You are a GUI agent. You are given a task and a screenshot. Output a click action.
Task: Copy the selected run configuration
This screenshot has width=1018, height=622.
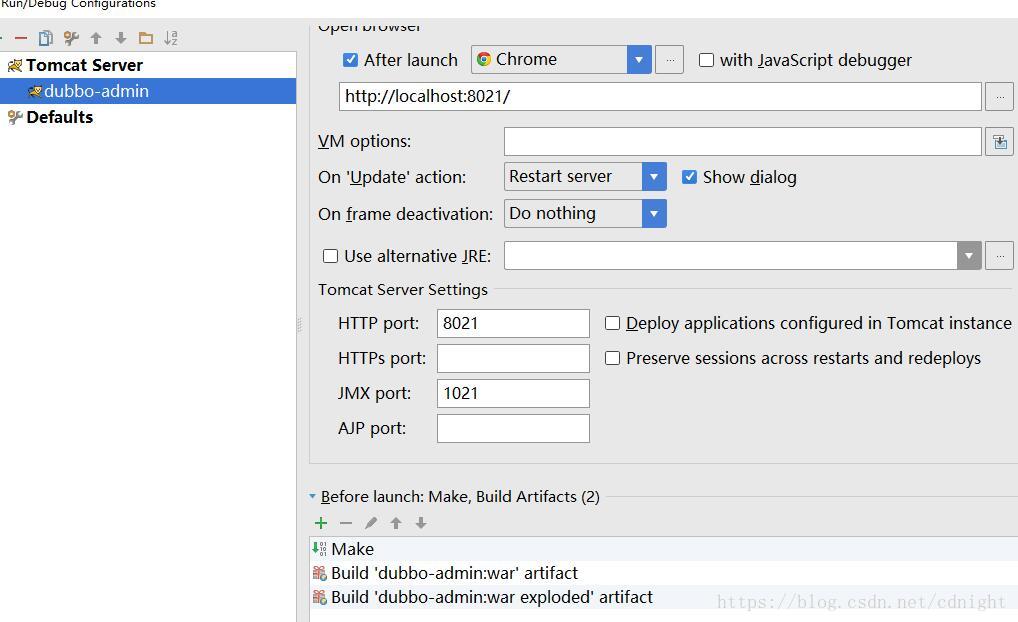[x=45, y=38]
